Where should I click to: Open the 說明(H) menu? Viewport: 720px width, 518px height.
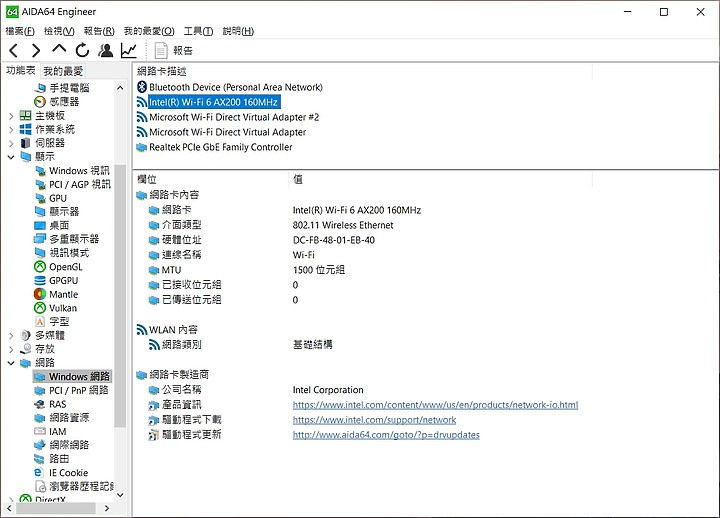(x=238, y=31)
